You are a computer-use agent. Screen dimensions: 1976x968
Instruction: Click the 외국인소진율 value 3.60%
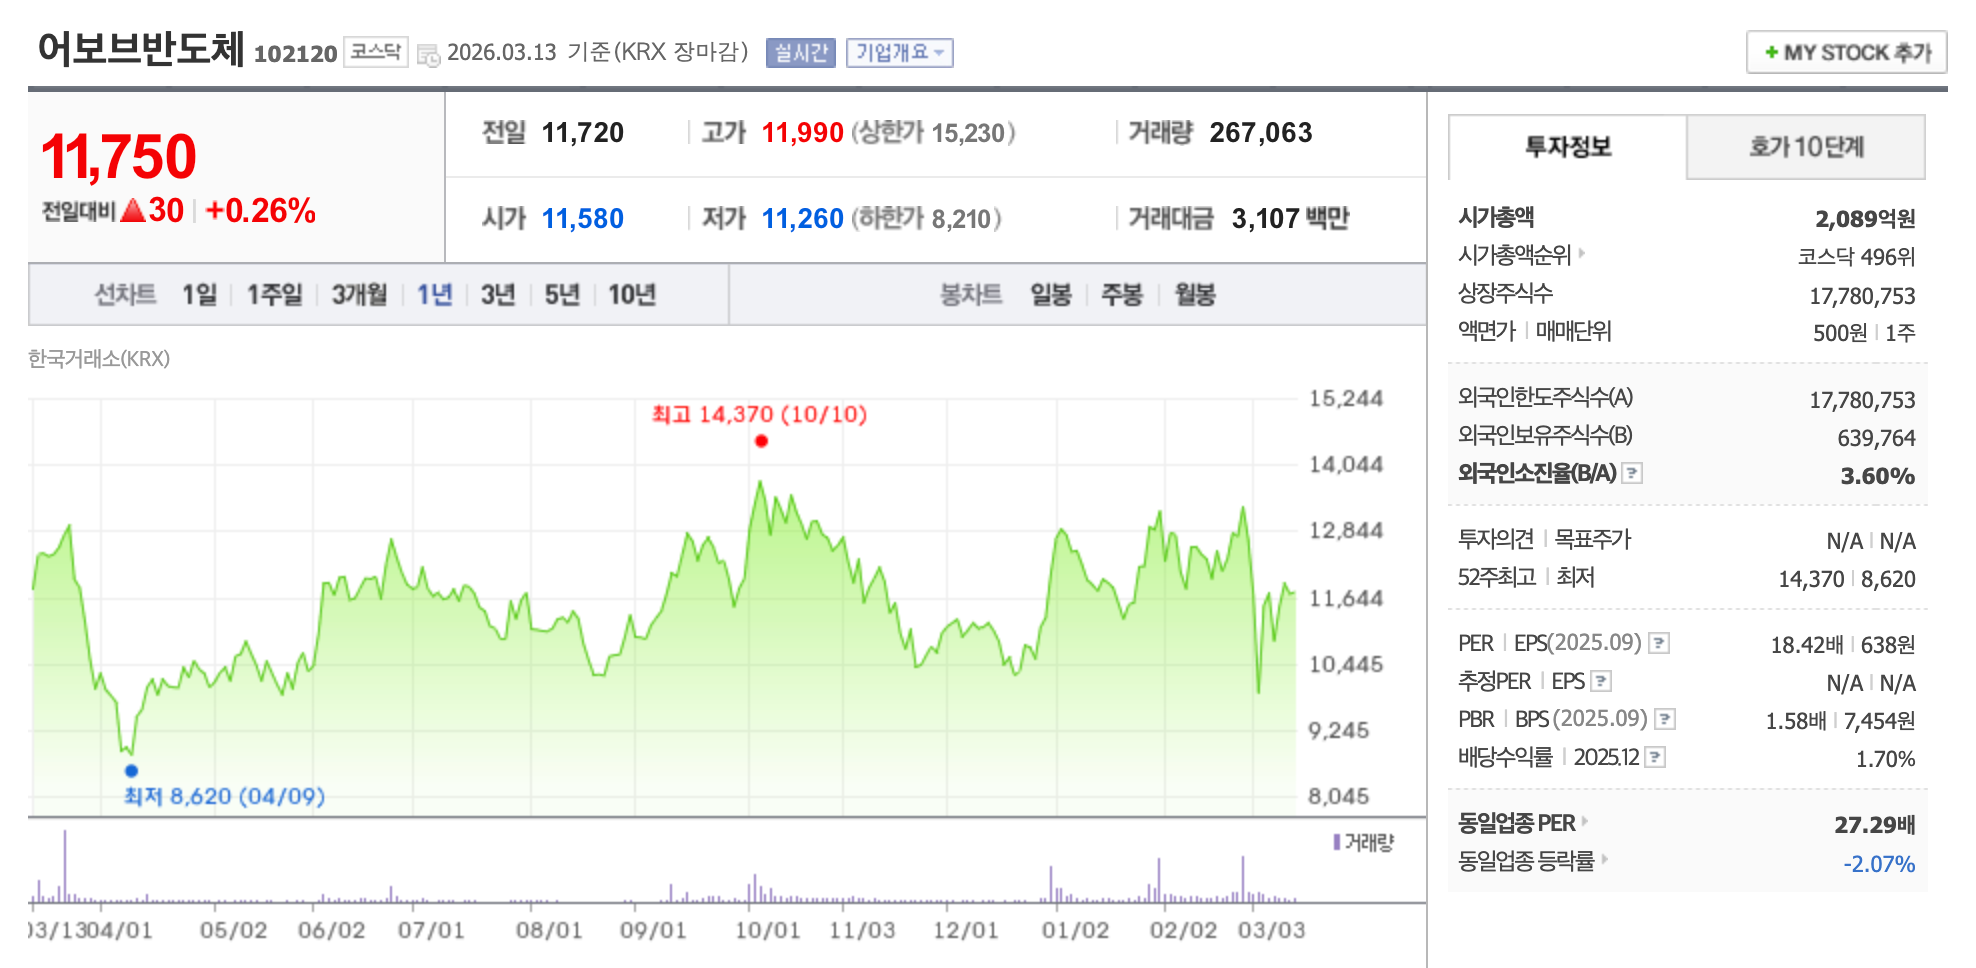tap(1878, 476)
